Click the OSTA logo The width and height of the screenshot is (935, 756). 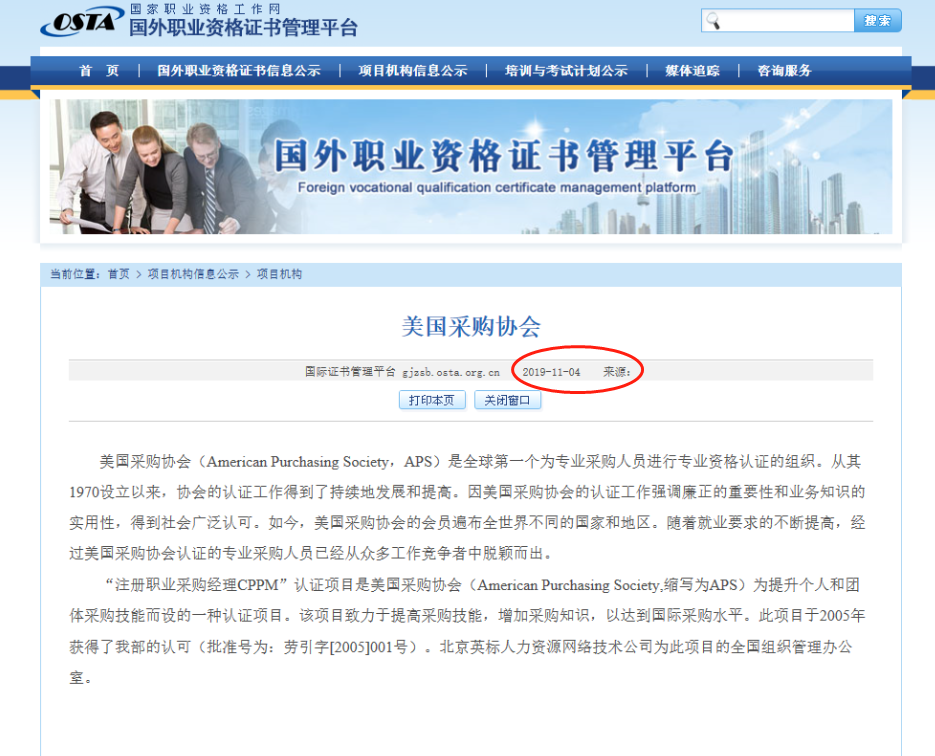point(82,21)
